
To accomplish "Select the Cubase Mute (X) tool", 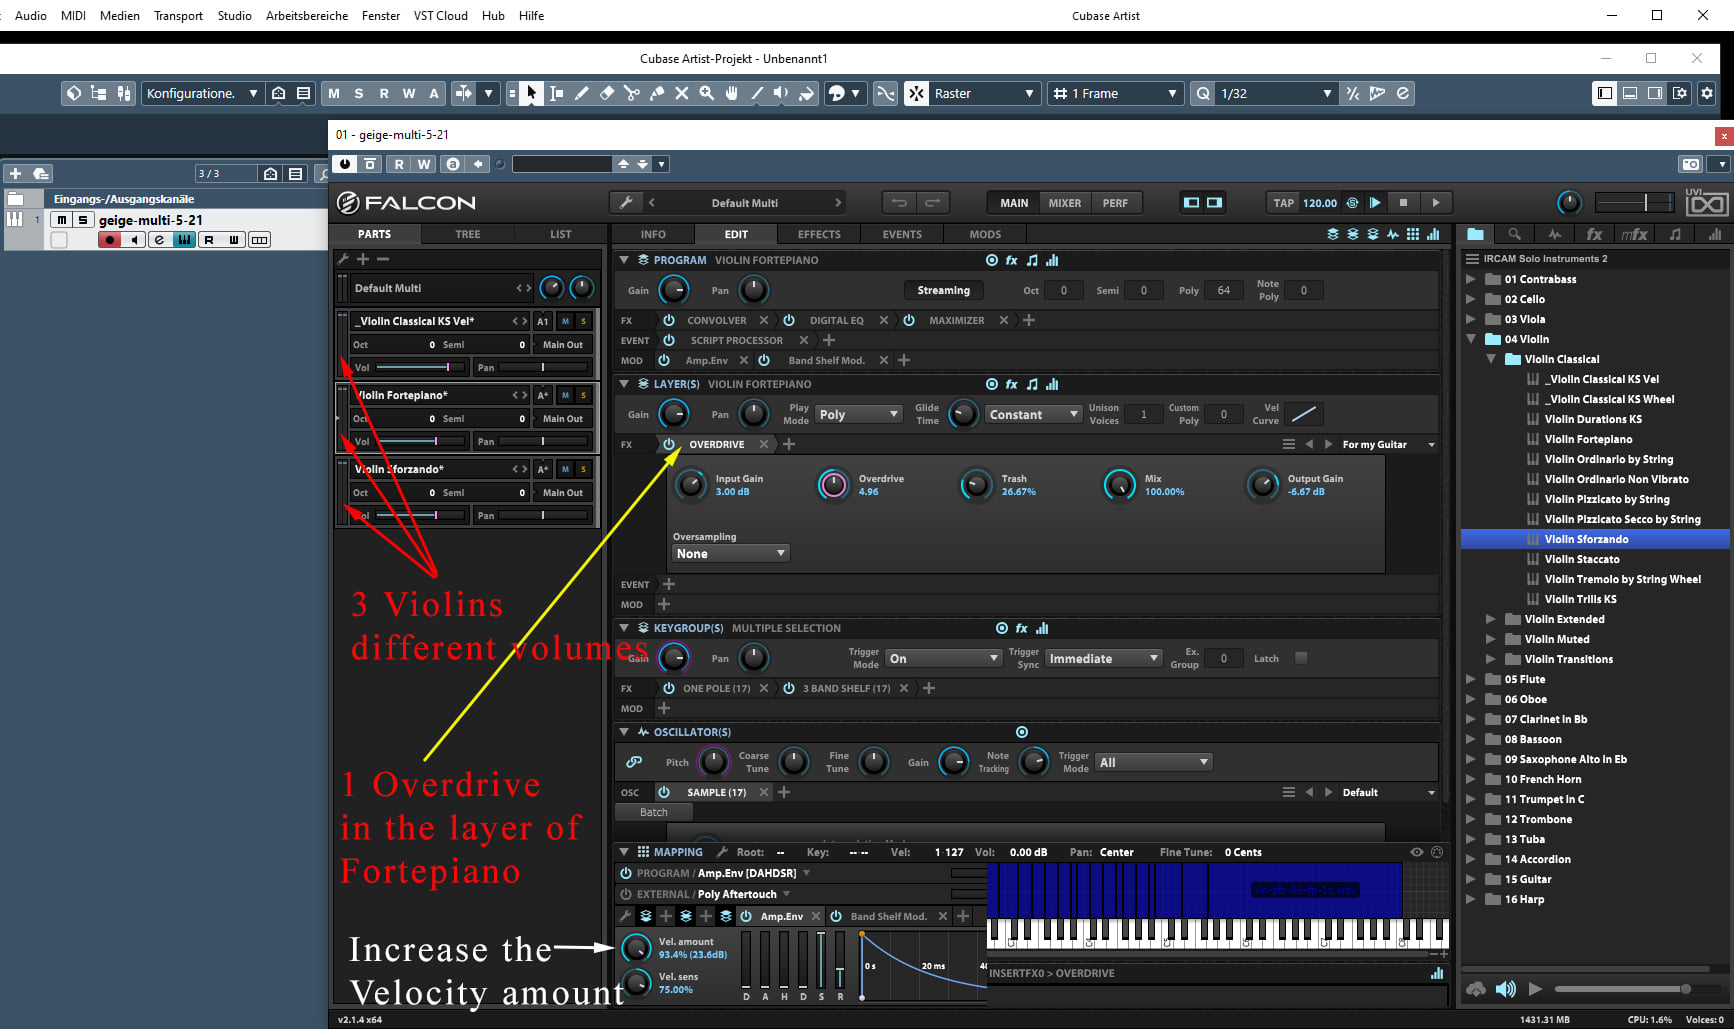I will [682, 93].
